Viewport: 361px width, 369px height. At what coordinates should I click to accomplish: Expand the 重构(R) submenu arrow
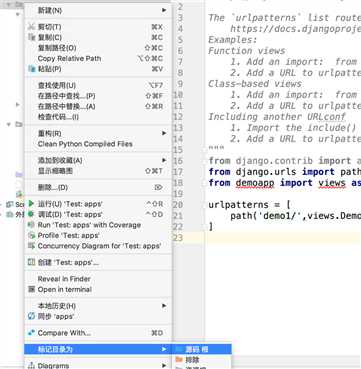point(164,133)
